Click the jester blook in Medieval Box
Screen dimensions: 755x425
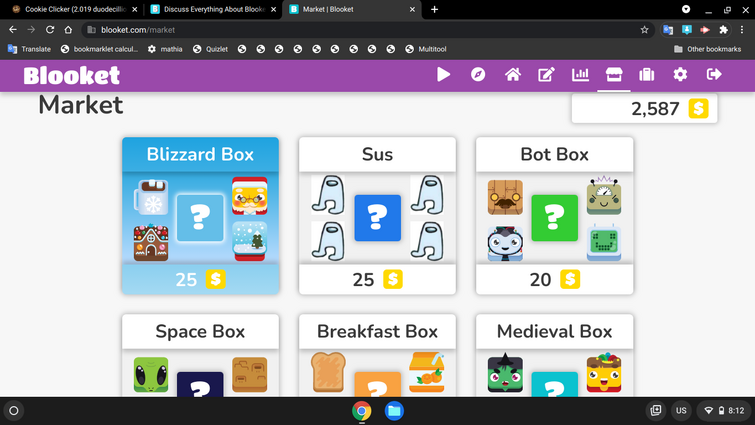coord(604,372)
